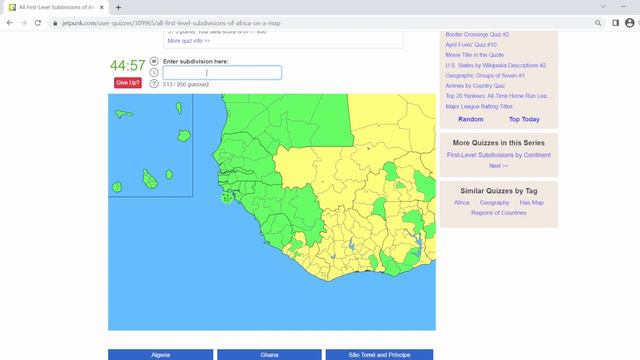This screenshot has width=640, height=360.
Task: Open Top 20 Yankees All-Time Home Run link
Action: 497,96
